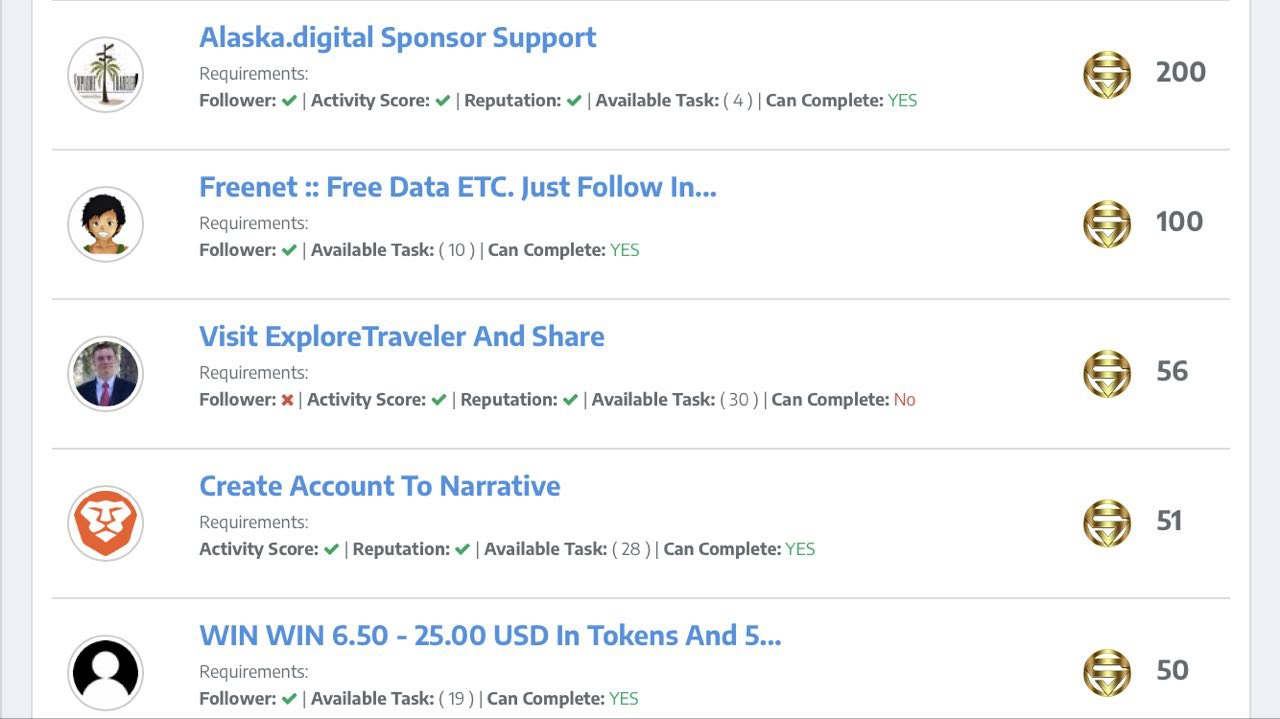The image size is (1280, 719).
Task: Open Freenet Free Data ETC task link
Action: (x=458, y=187)
